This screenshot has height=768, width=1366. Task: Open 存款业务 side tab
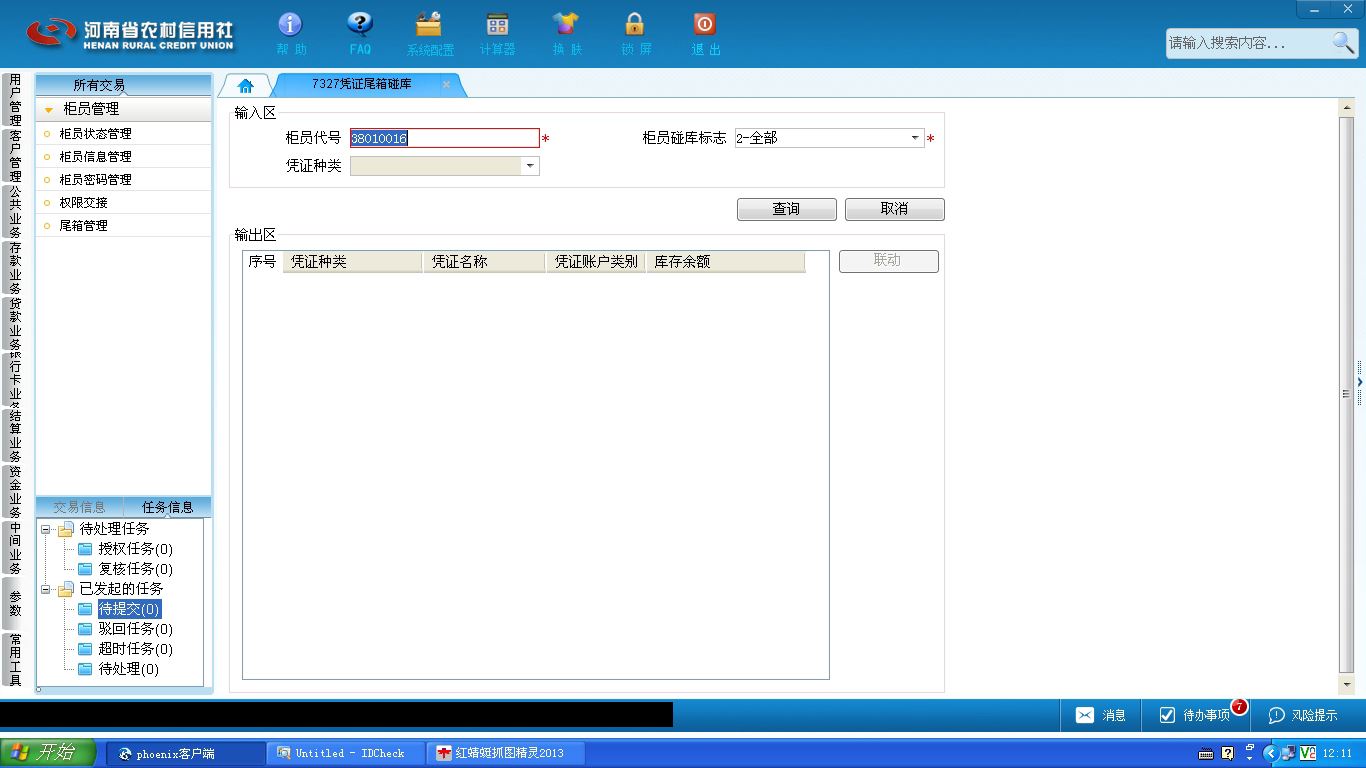(14, 267)
